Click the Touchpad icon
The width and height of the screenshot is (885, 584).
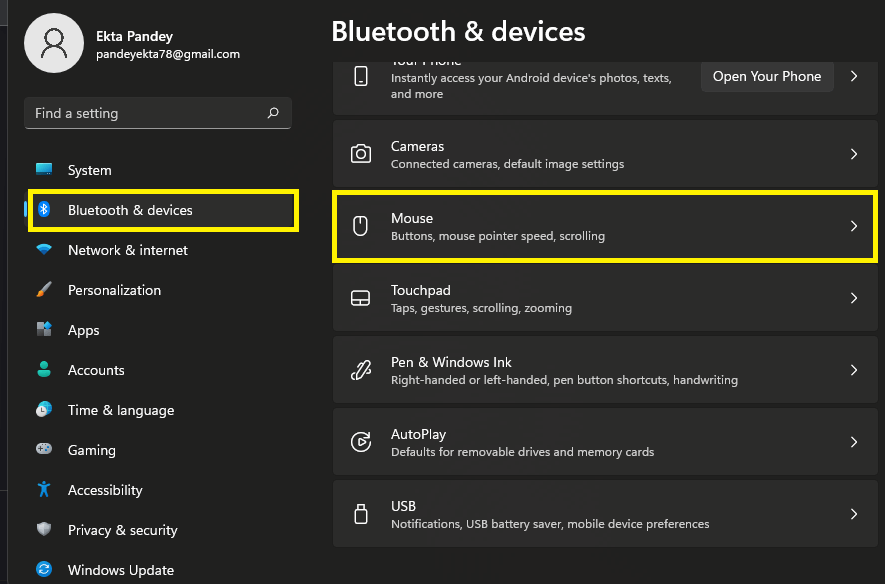click(x=361, y=298)
